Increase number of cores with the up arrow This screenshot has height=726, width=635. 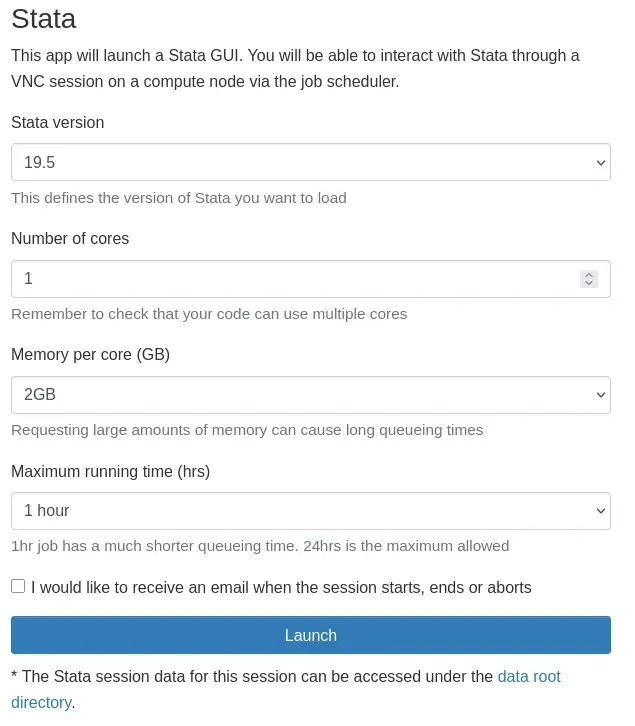point(589,275)
